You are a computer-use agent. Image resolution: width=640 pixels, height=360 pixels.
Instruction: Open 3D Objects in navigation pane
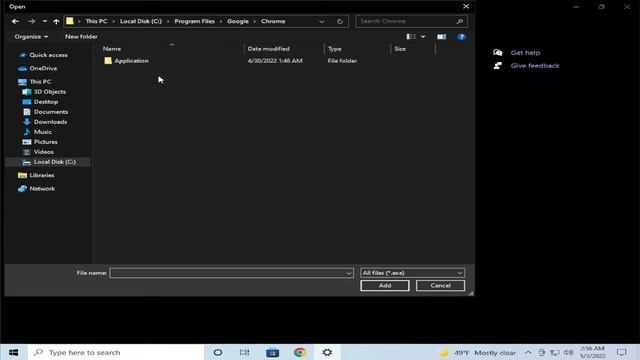(x=49, y=92)
